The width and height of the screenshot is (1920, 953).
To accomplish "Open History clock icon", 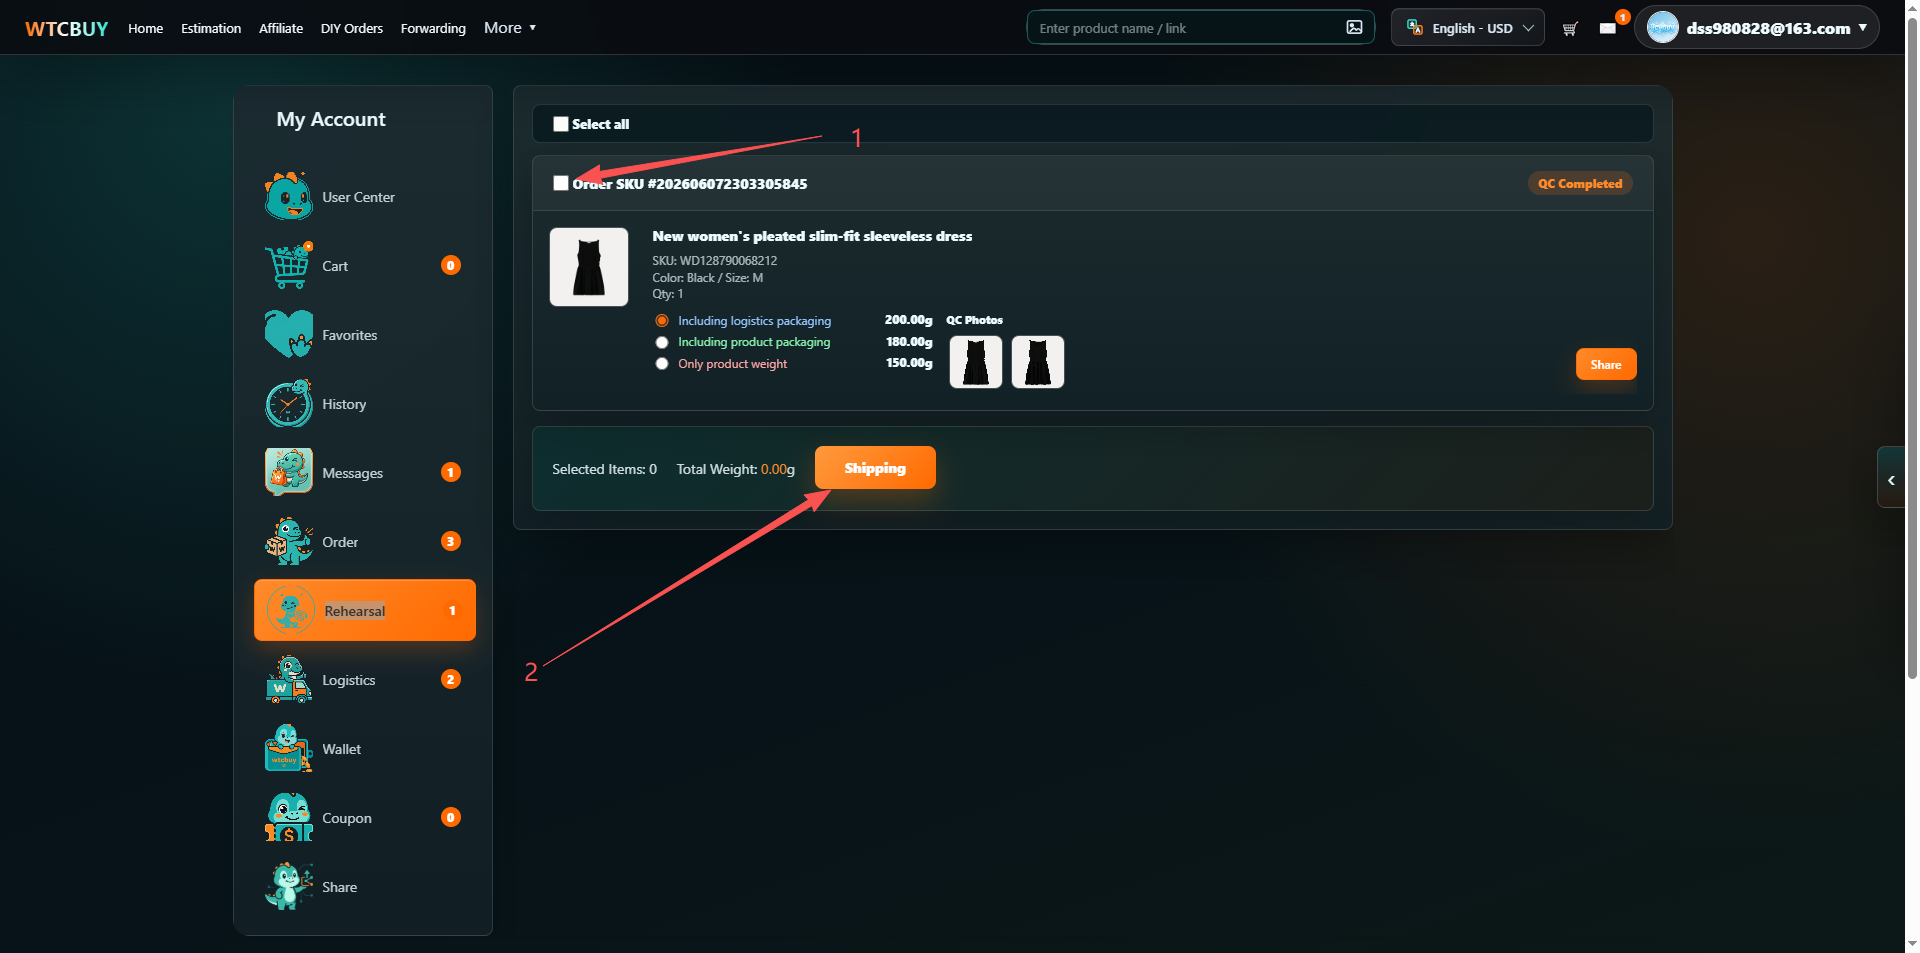I will coord(288,403).
